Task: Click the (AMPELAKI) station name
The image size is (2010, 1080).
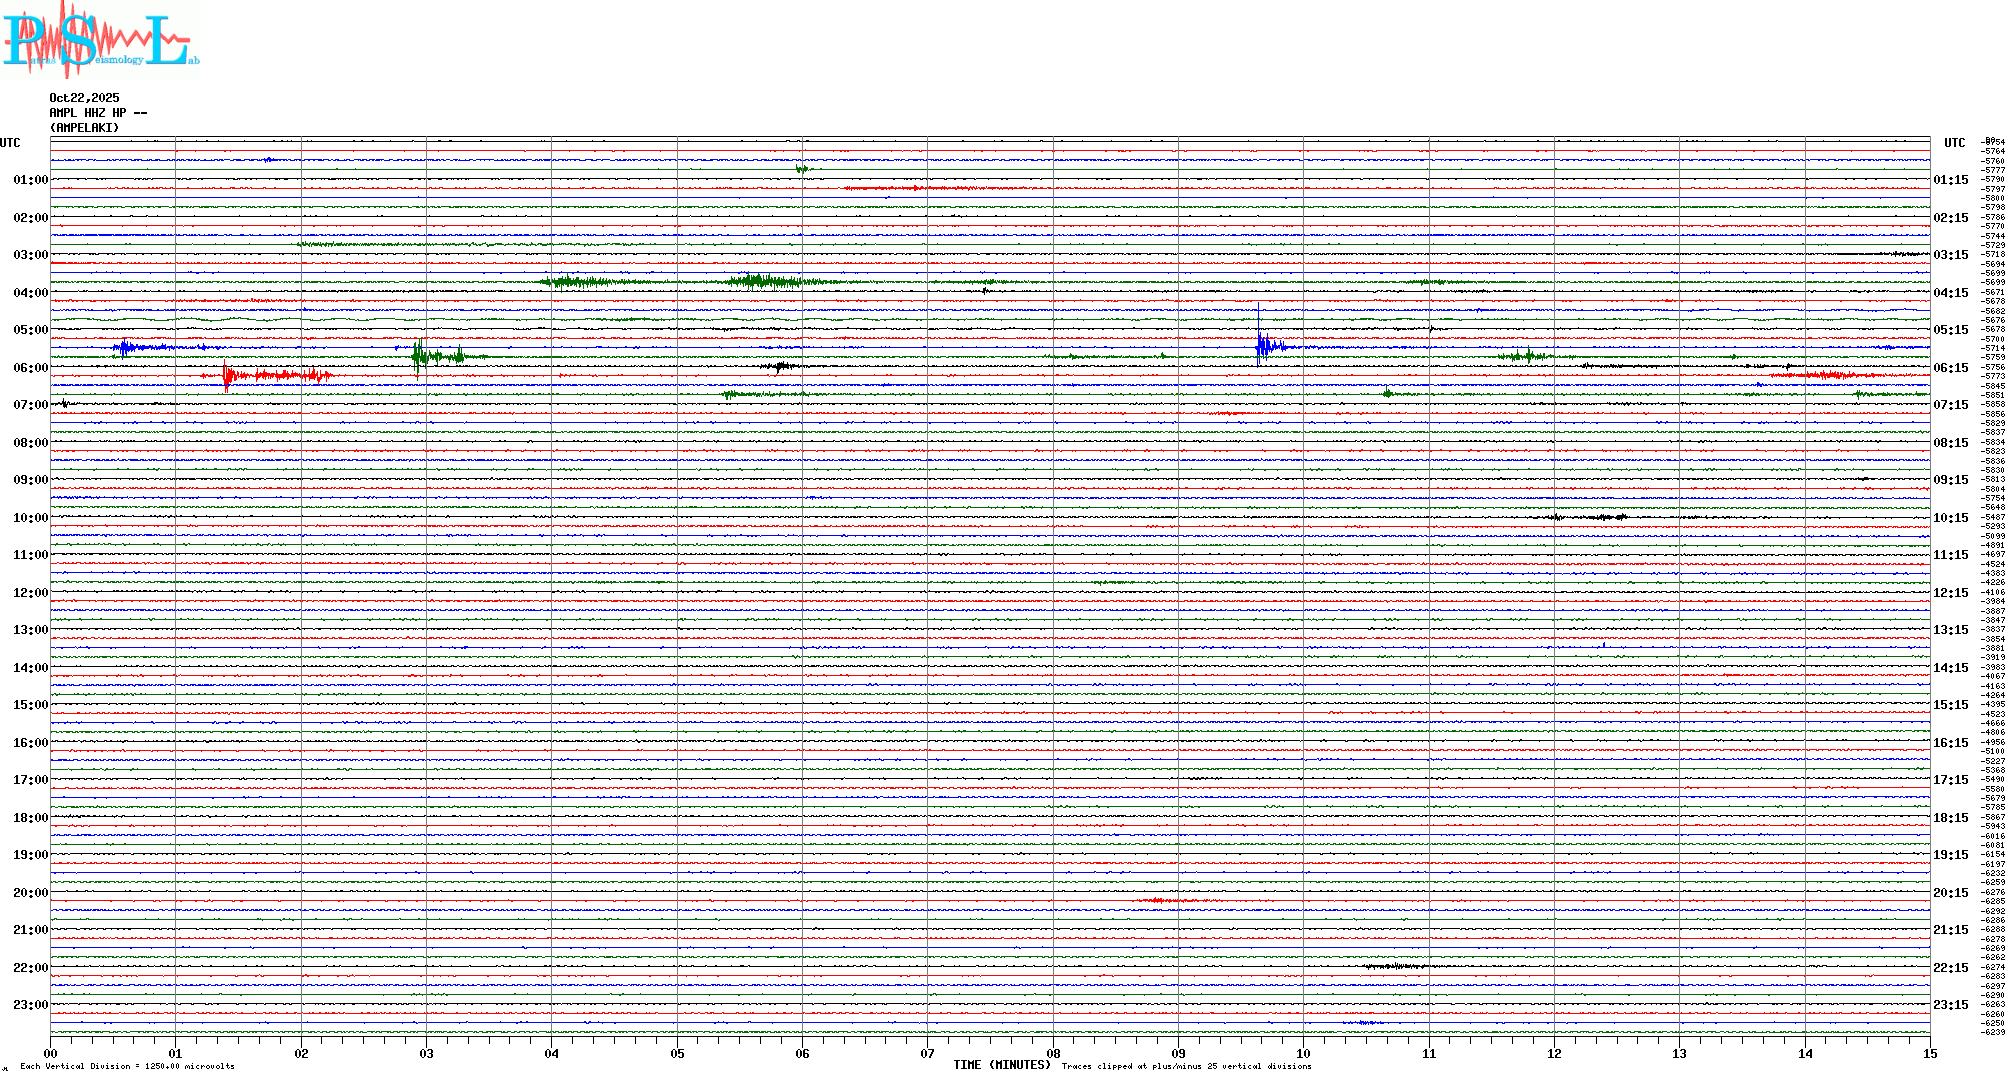Action: click(84, 128)
